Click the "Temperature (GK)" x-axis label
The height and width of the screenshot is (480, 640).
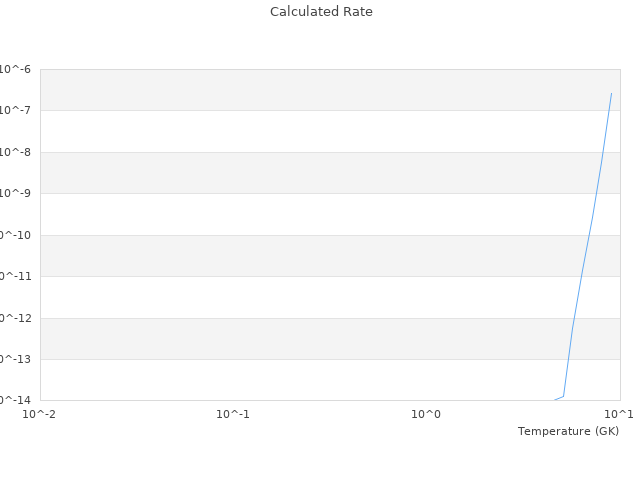point(568,431)
